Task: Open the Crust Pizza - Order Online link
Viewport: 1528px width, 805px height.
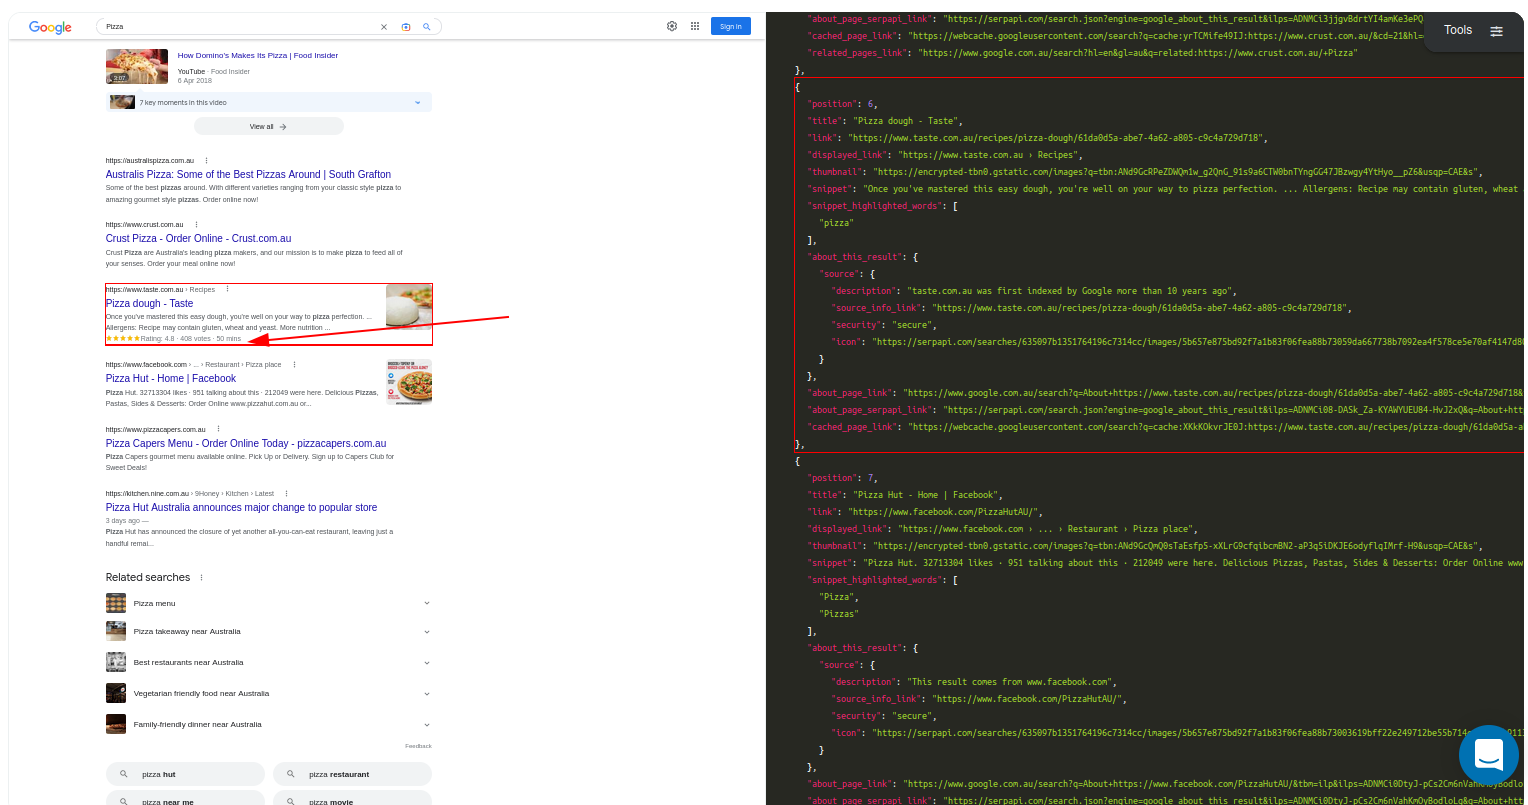Action: [x=197, y=237]
